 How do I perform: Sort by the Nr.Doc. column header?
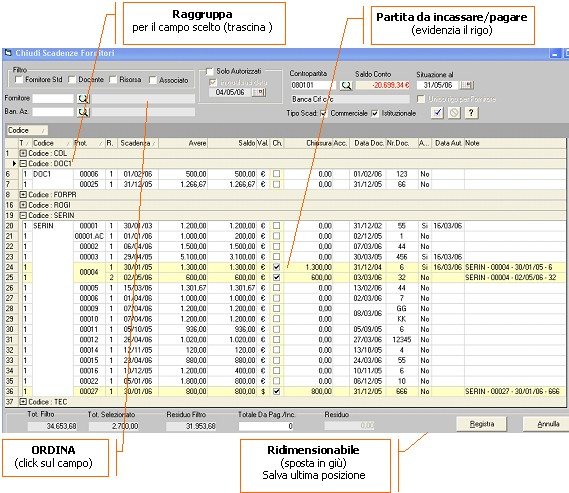[401, 143]
